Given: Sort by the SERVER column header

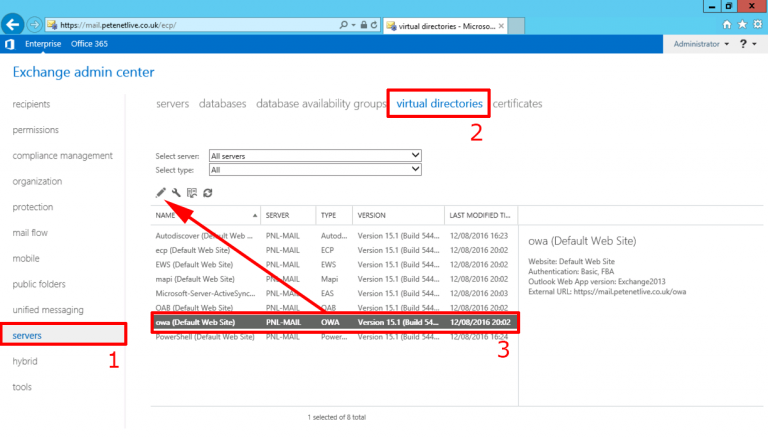Looking at the screenshot, I should [288, 215].
